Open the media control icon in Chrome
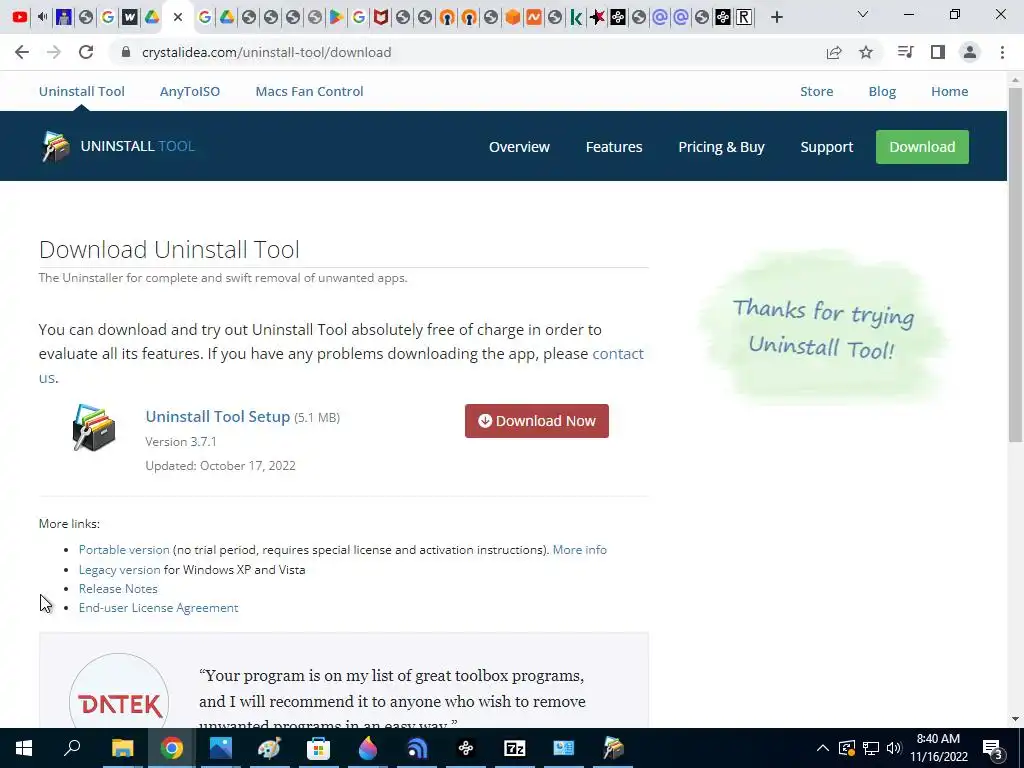Image resolution: width=1024 pixels, height=768 pixels. [906, 52]
